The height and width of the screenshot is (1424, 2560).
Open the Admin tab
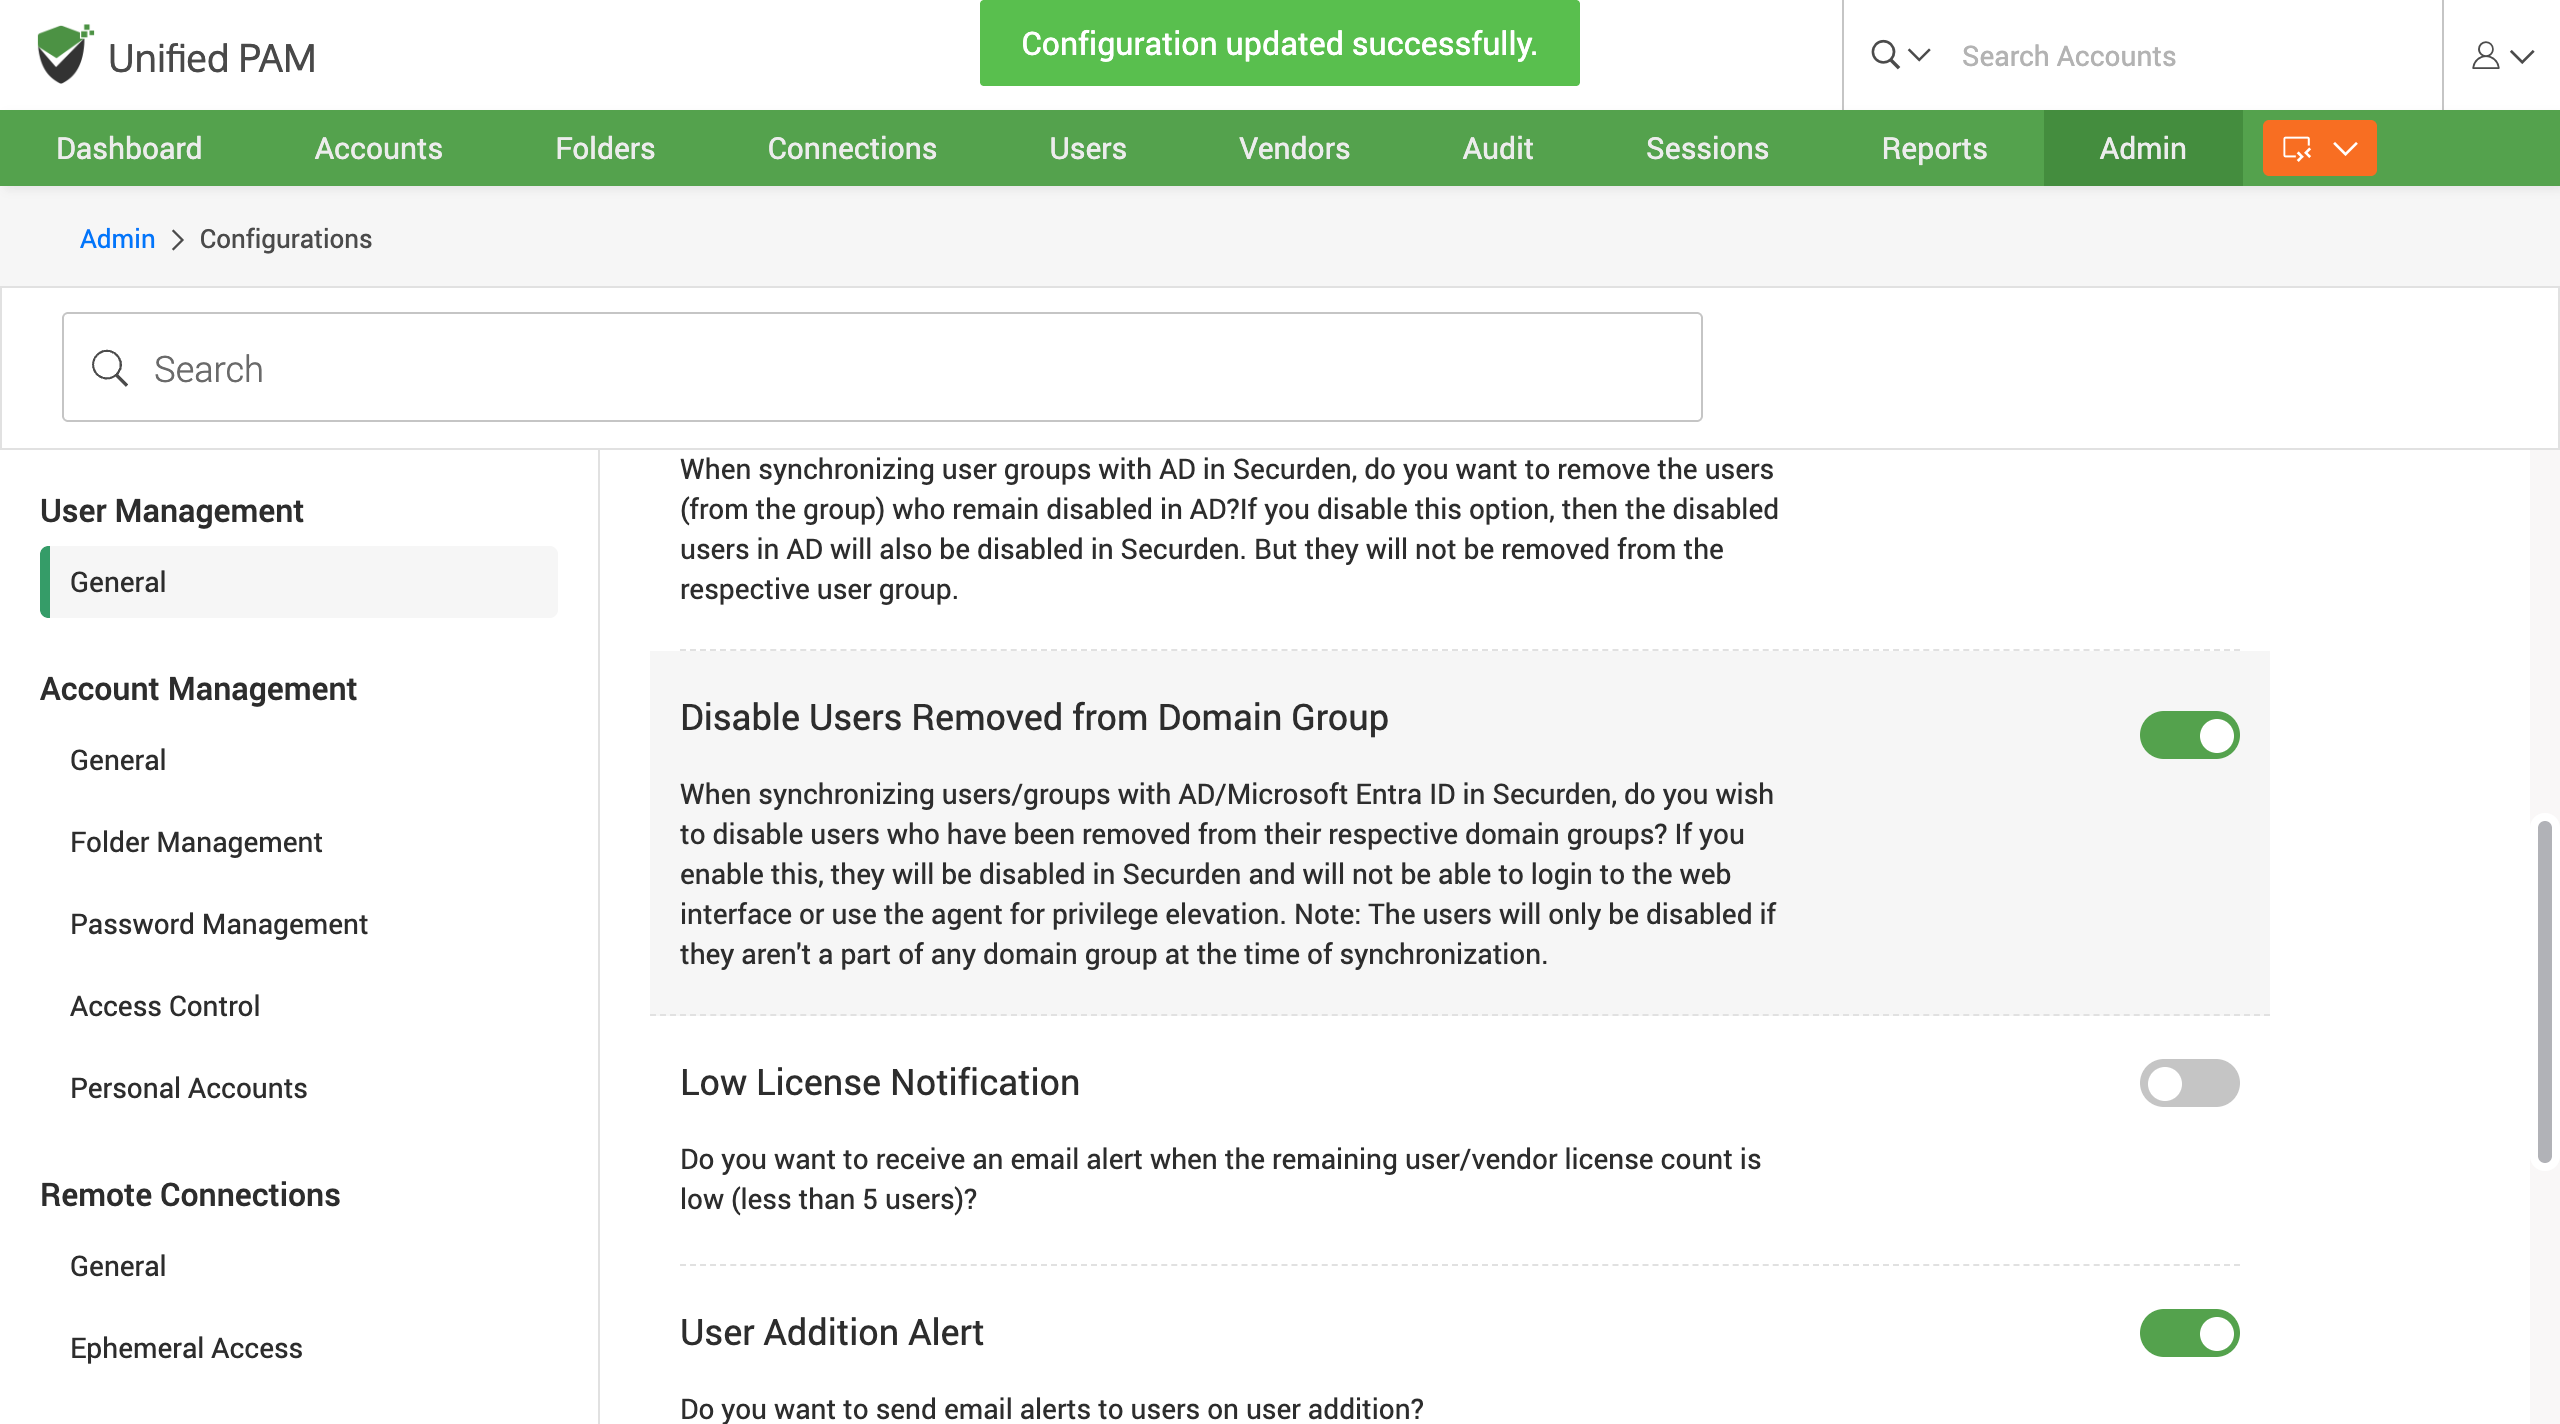tap(2143, 148)
